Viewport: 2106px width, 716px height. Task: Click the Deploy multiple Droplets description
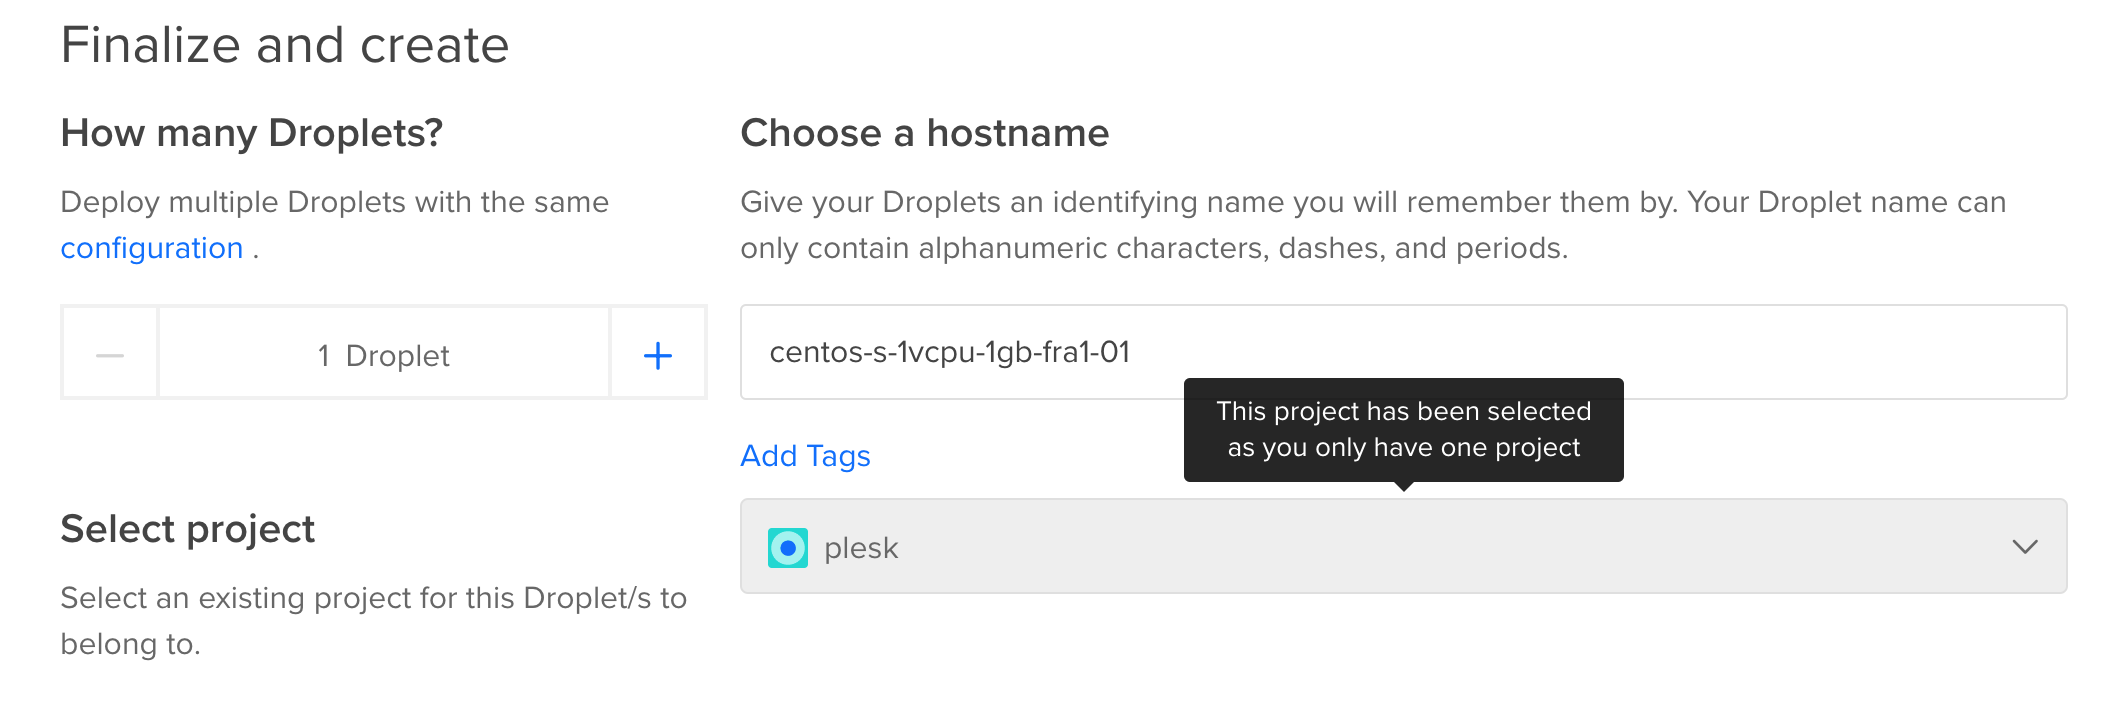[x=335, y=225]
